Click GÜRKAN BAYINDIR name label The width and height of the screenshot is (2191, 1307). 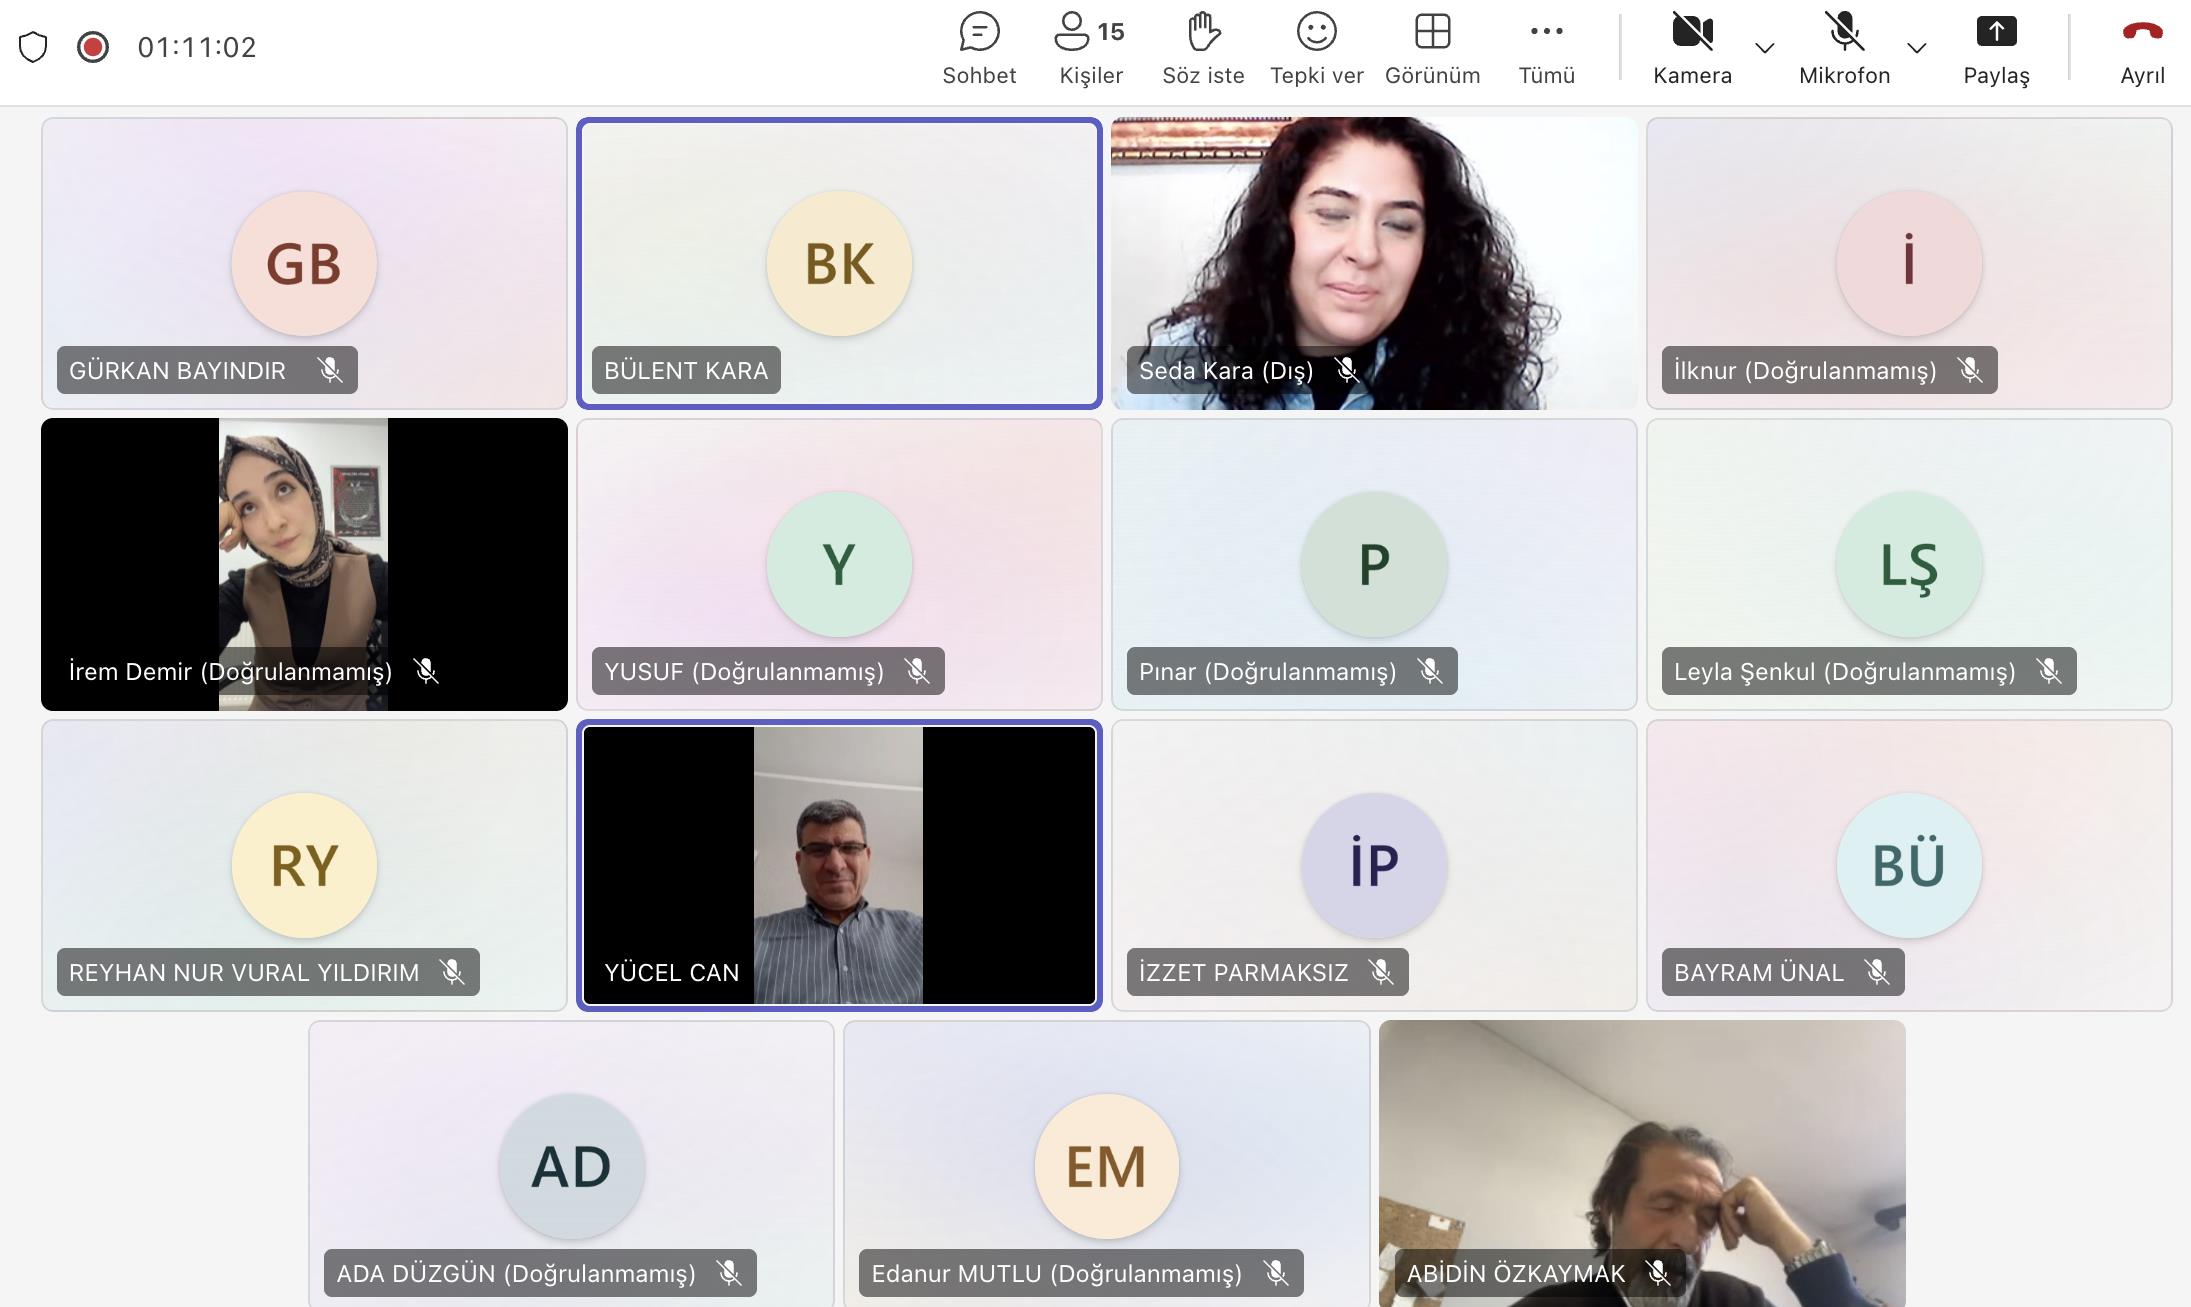pyautogui.click(x=177, y=371)
